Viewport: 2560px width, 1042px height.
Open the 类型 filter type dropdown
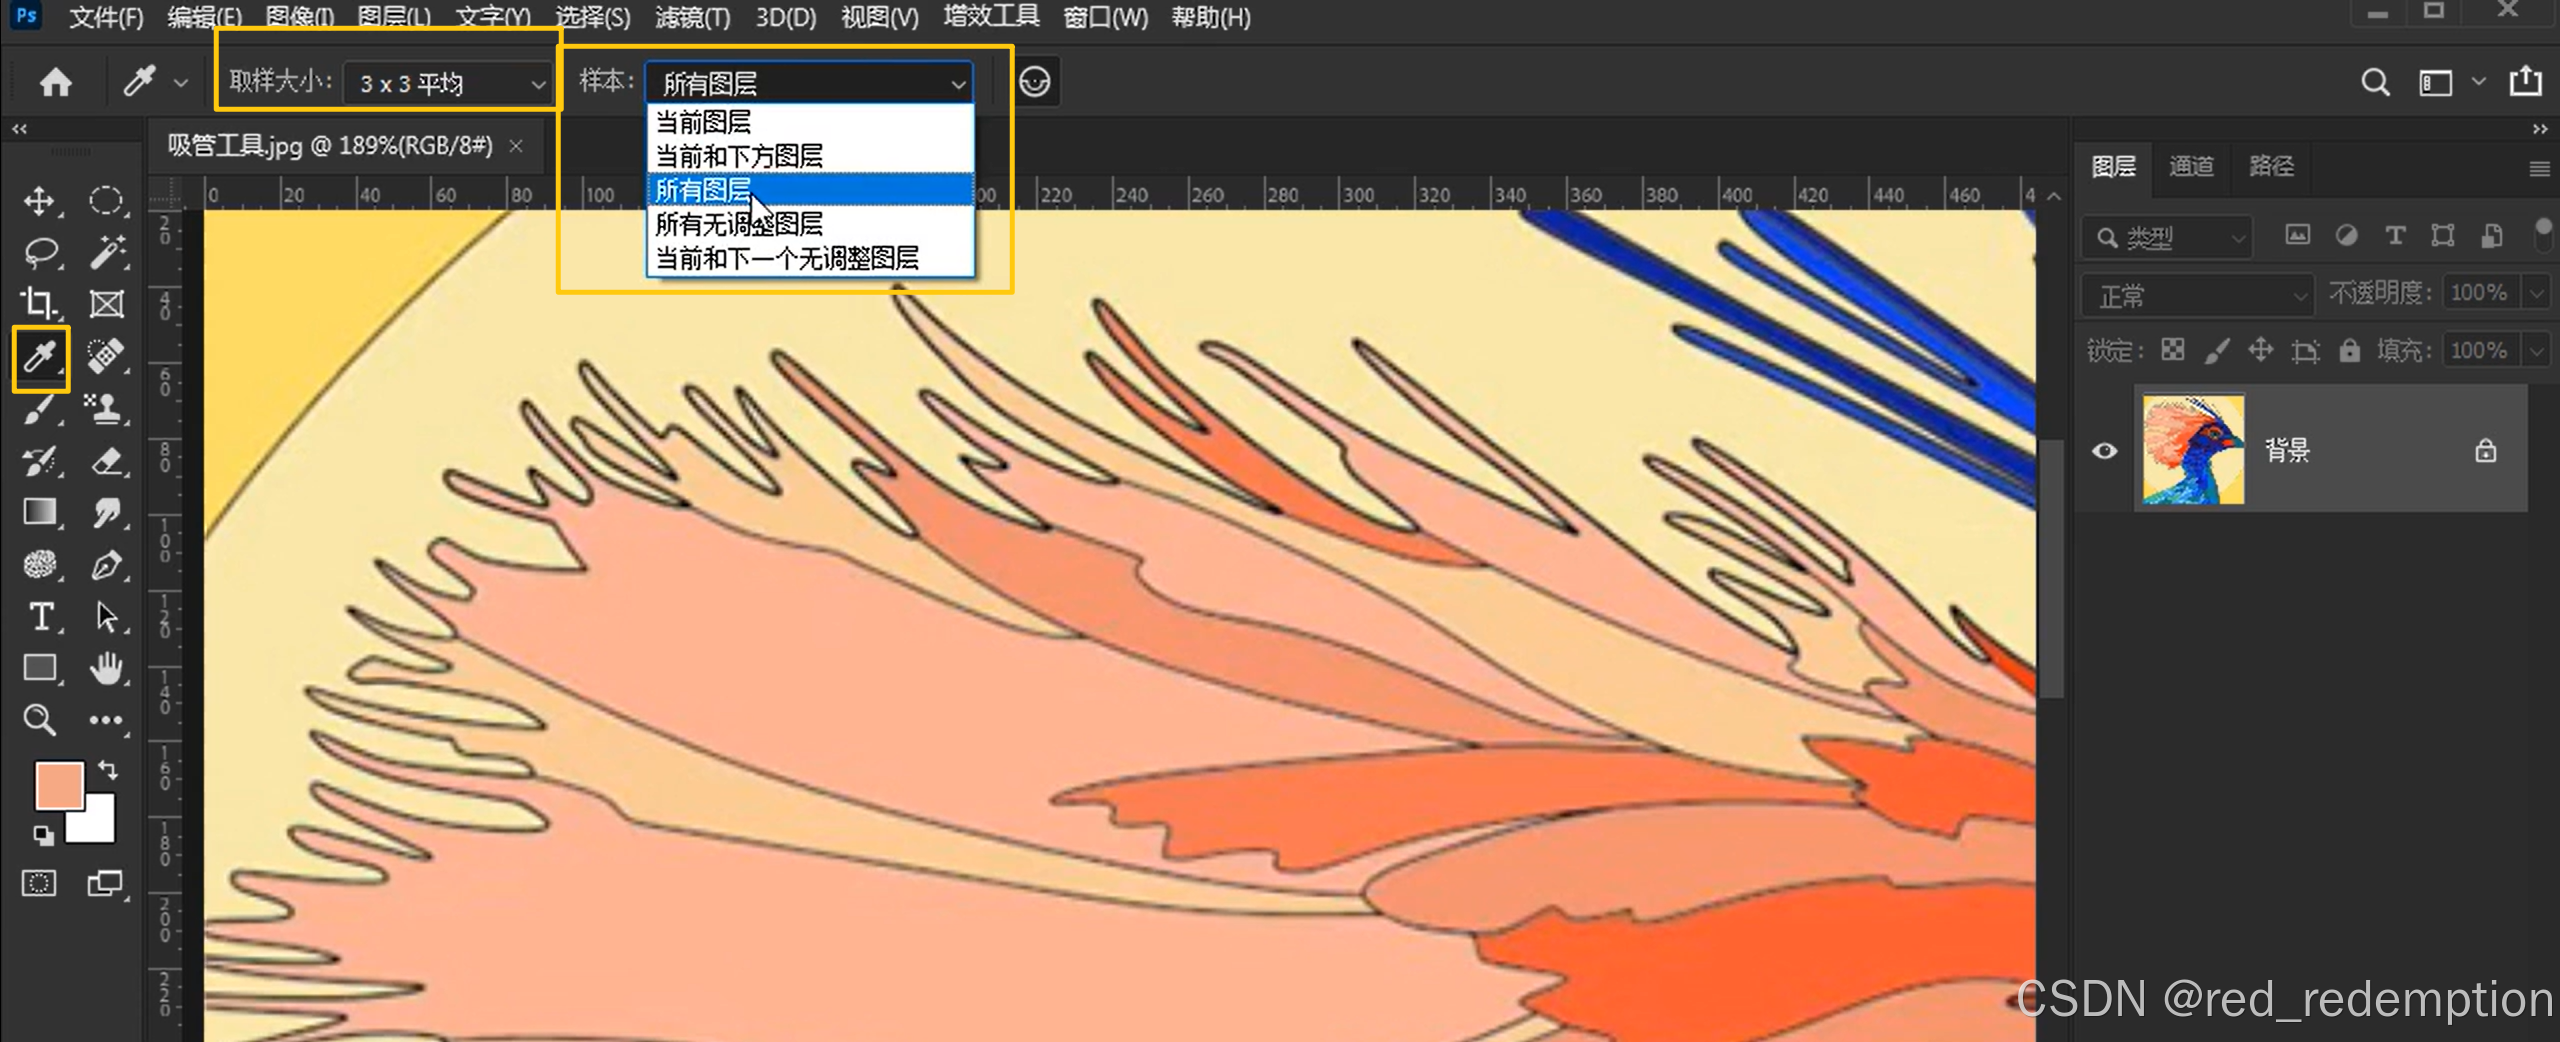coord(2167,237)
